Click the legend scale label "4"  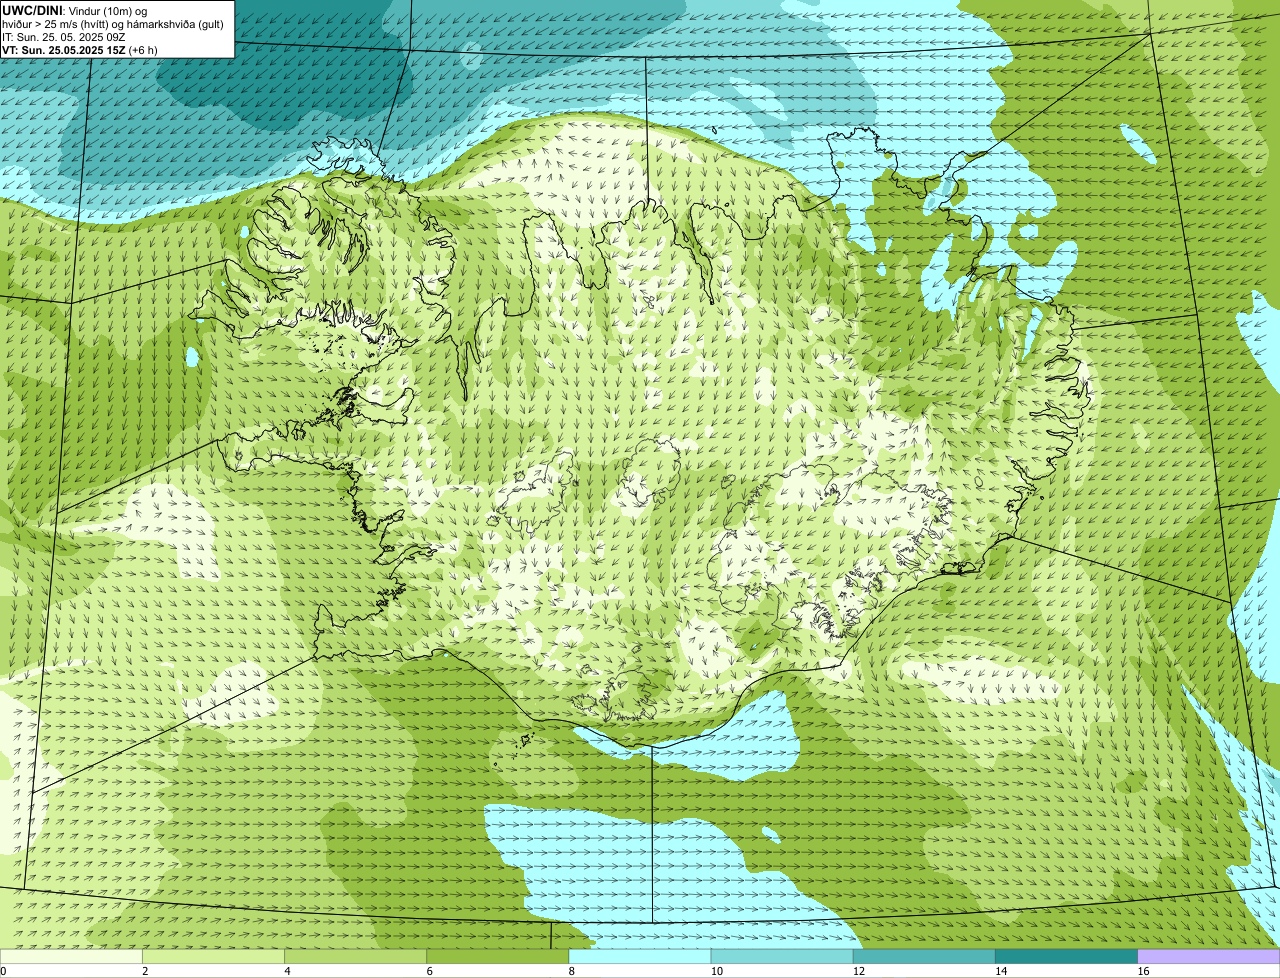pyautogui.click(x=287, y=971)
